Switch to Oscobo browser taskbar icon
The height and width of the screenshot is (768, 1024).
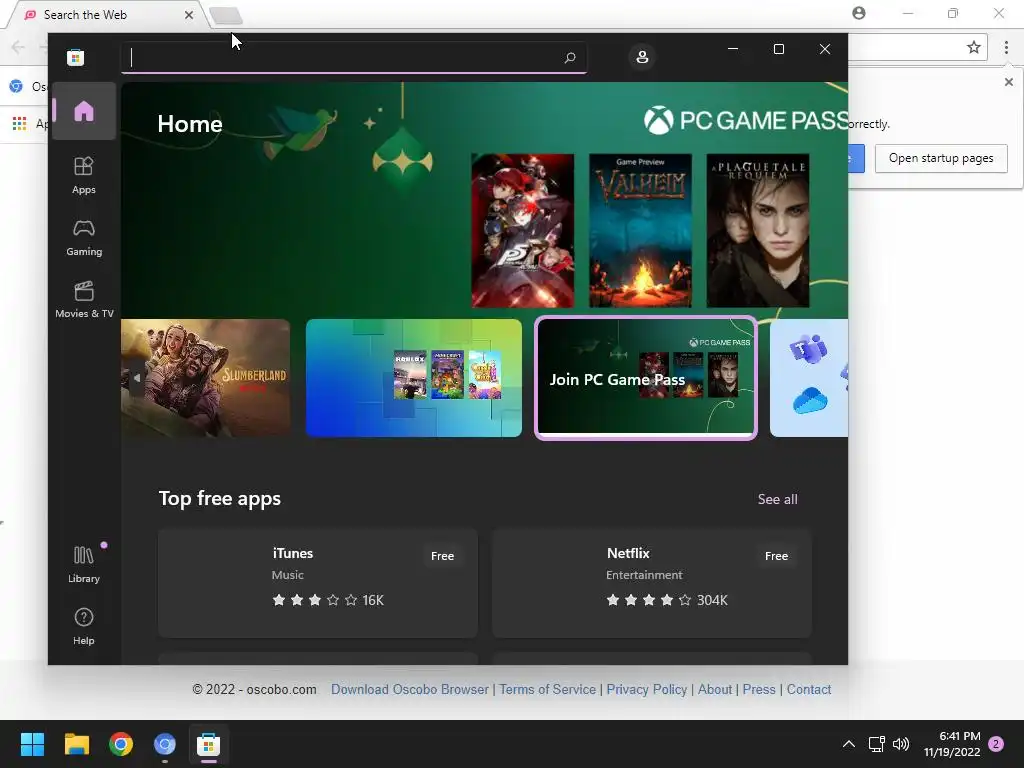(x=165, y=744)
